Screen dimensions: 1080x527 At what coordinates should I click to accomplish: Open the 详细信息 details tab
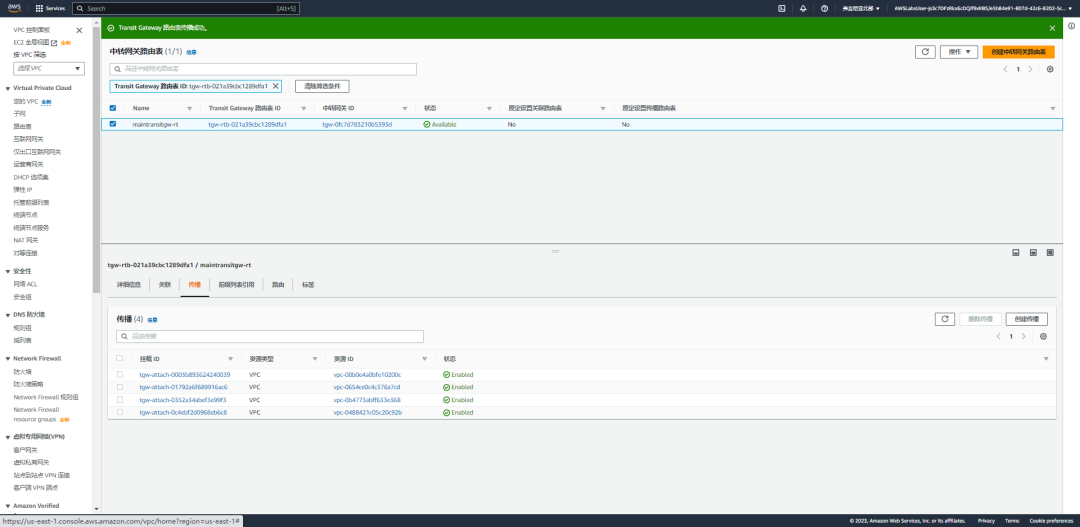[x=129, y=285]
